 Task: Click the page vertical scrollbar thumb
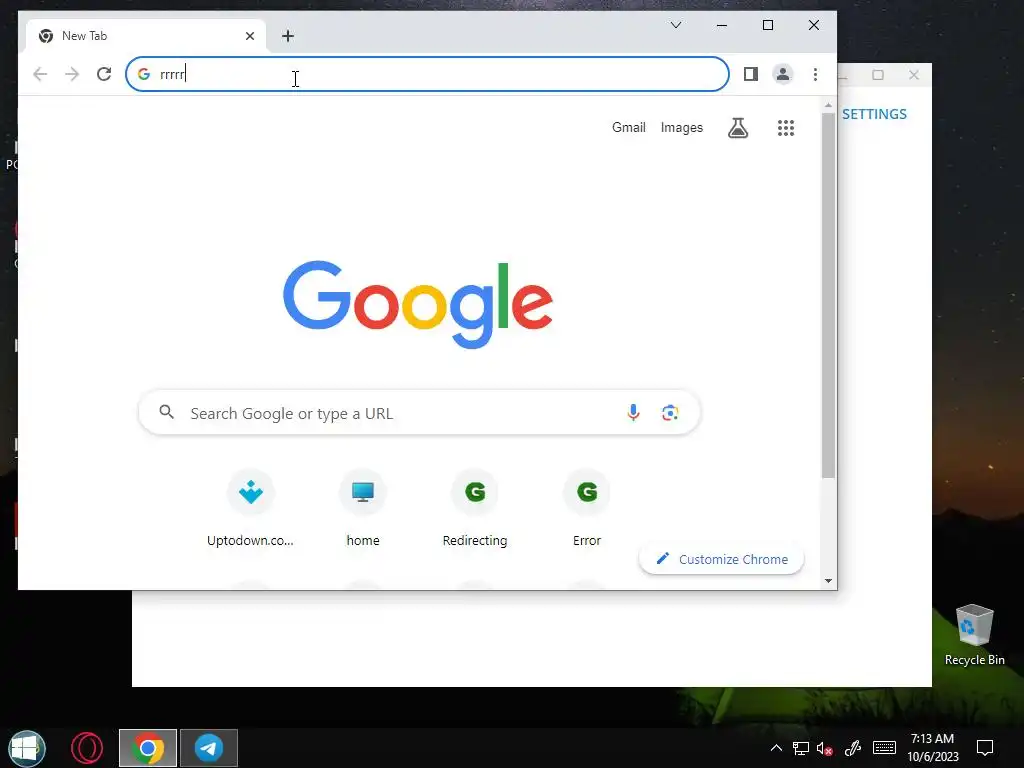(x=828, y=295)
